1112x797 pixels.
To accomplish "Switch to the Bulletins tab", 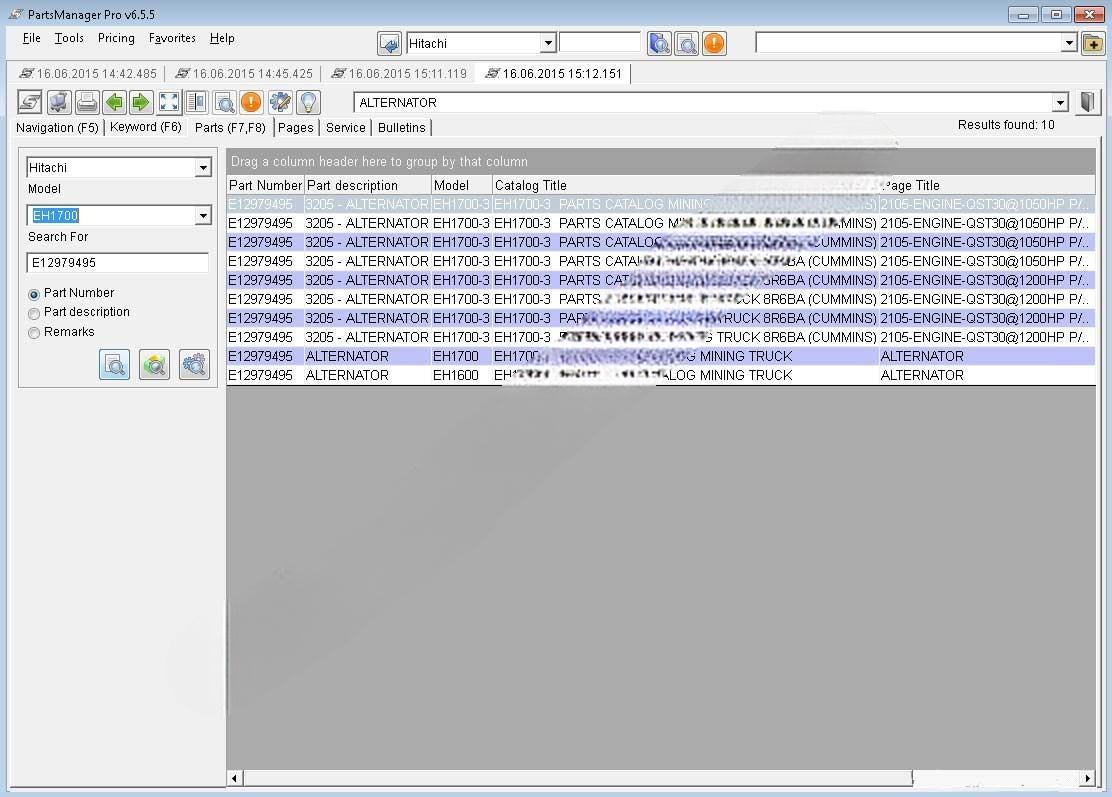I will 402,127.
